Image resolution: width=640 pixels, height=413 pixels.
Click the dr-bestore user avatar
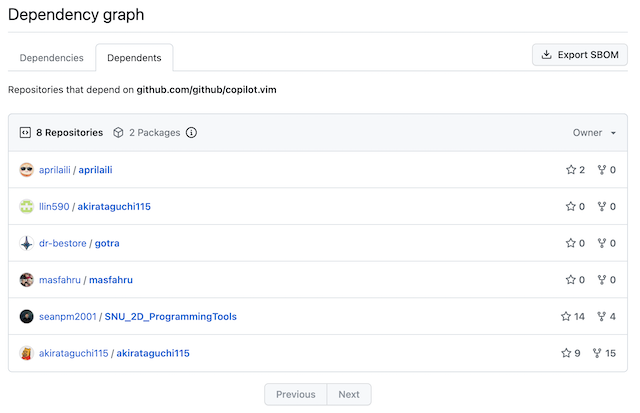click(x=27, y=243)
